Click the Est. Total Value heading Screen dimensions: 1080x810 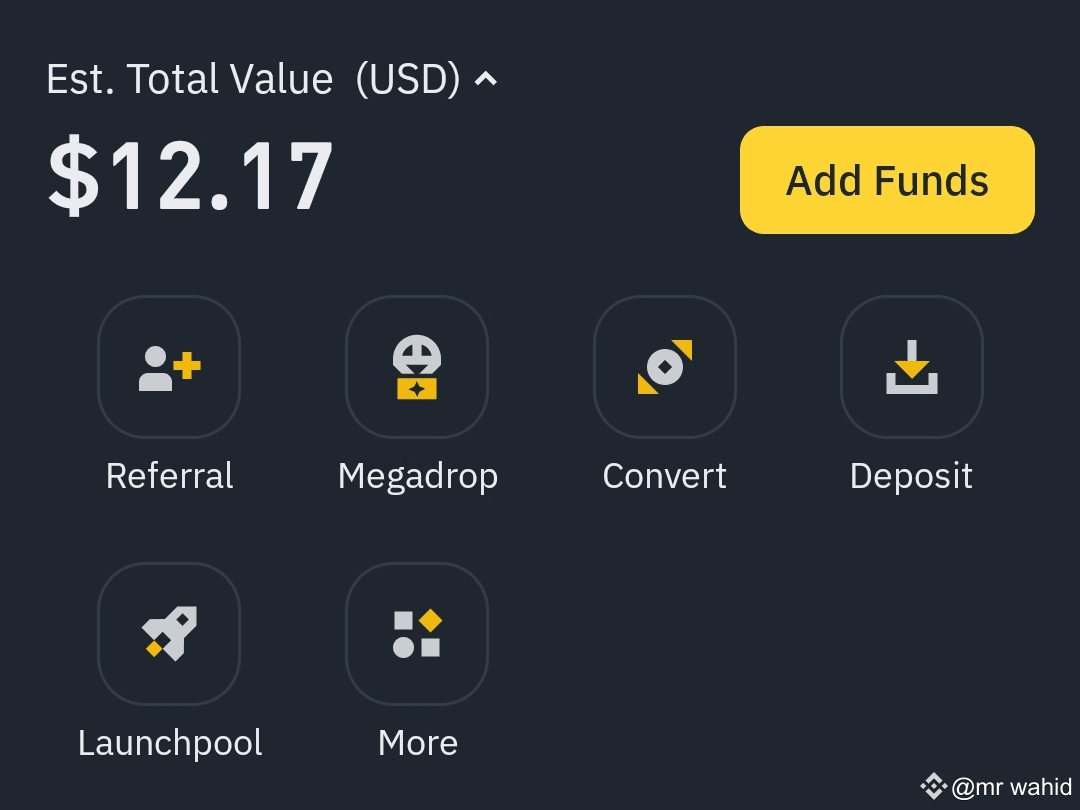[190, 79]
